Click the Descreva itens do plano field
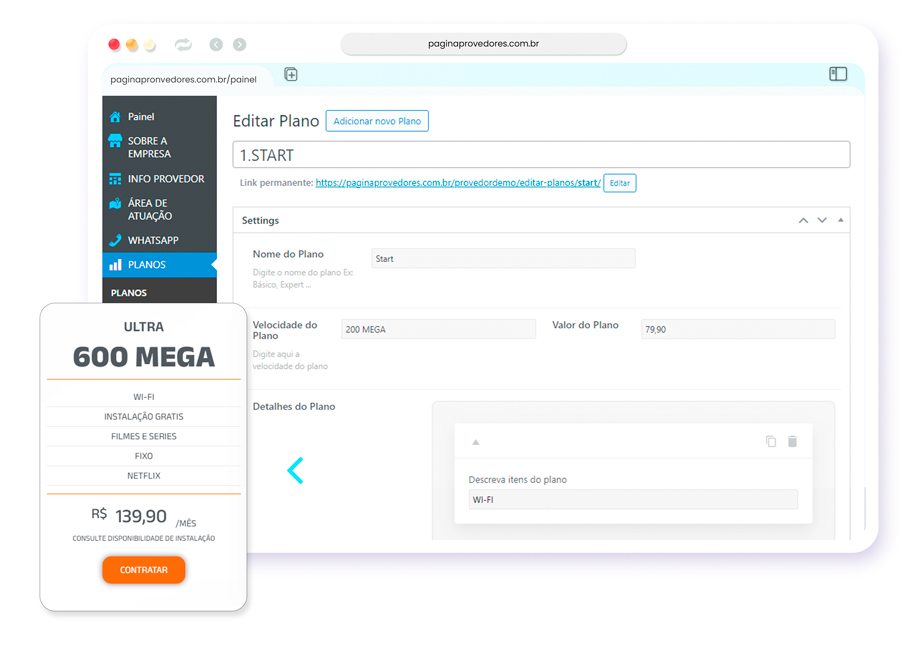The width and height of the screenshot is (900, 653). (x=633, y=499)
